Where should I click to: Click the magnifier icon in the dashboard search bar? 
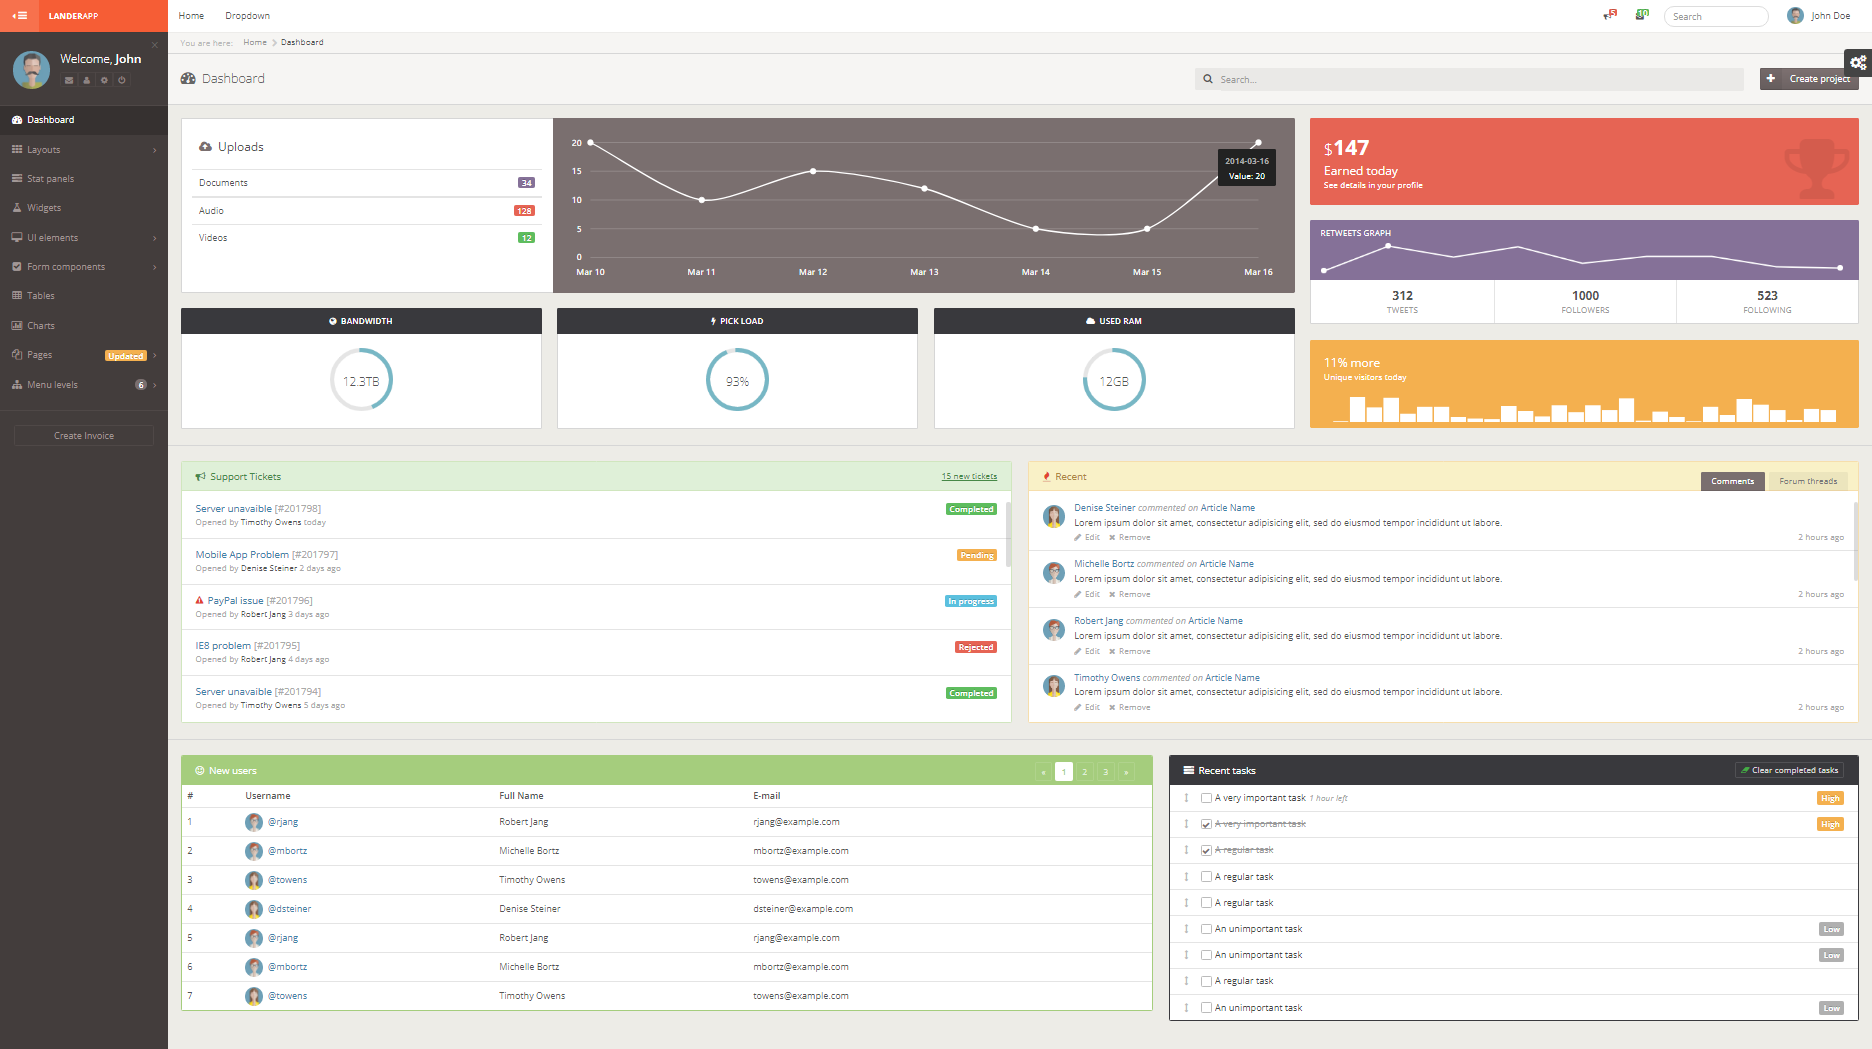[1208, 79]
